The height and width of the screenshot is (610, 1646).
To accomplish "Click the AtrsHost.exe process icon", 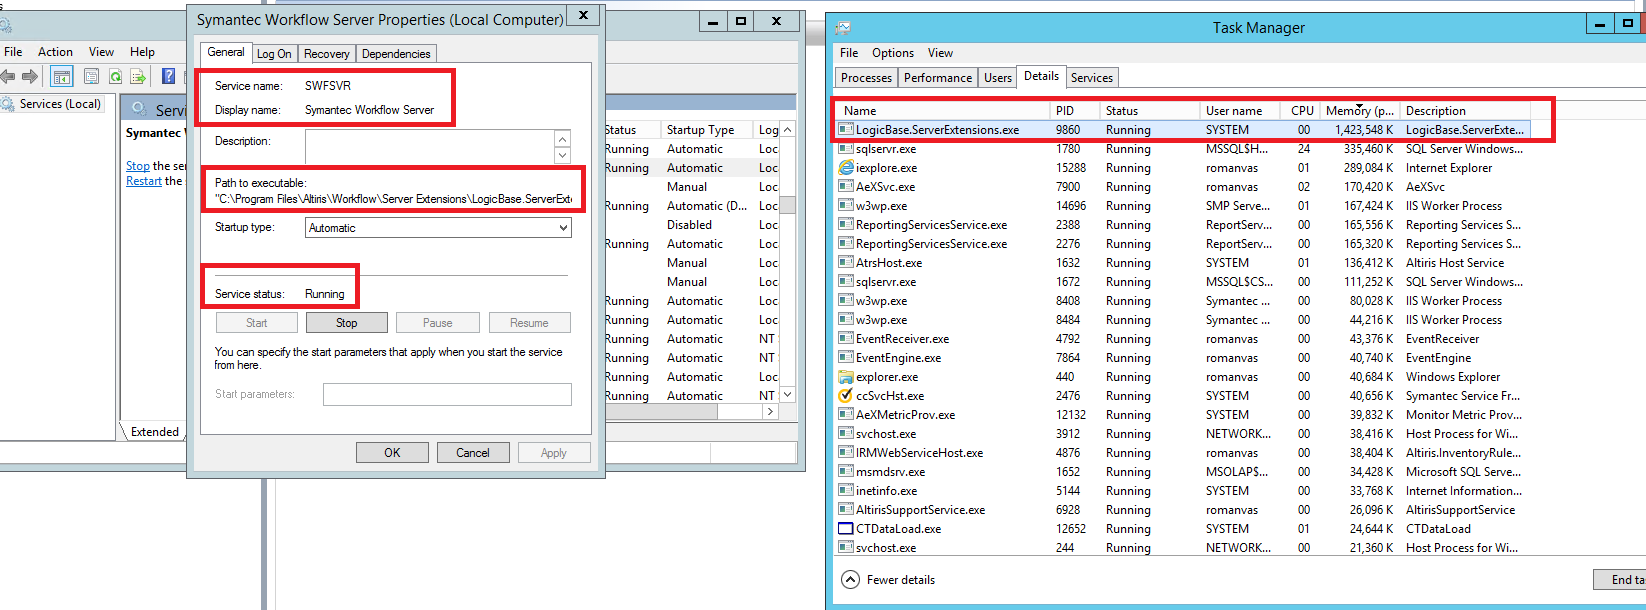I will (x=846, y=263).
